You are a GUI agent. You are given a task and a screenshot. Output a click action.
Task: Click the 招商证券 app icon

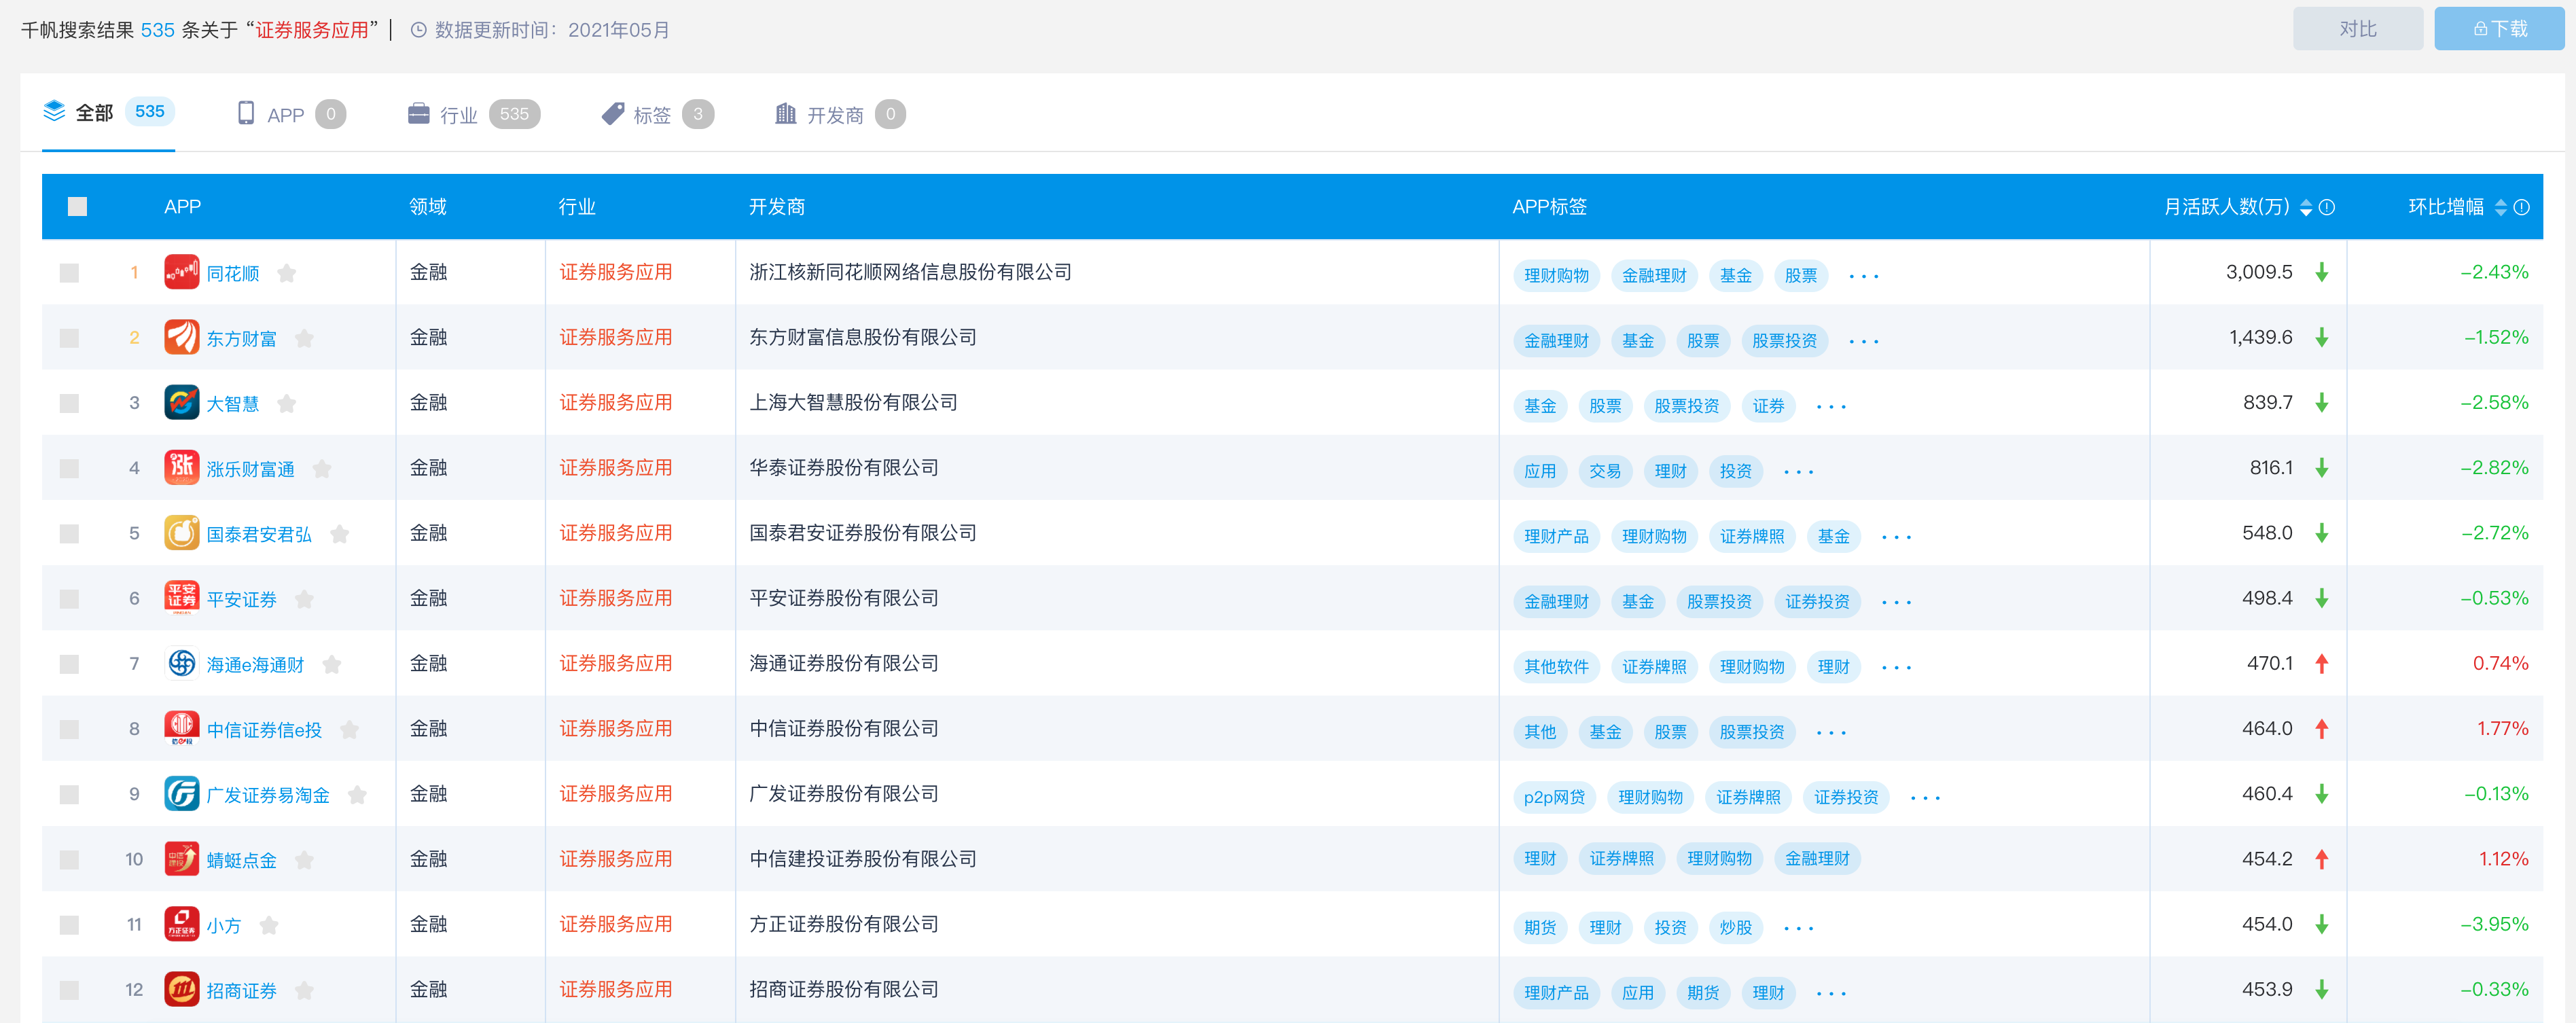coord(181,989)
